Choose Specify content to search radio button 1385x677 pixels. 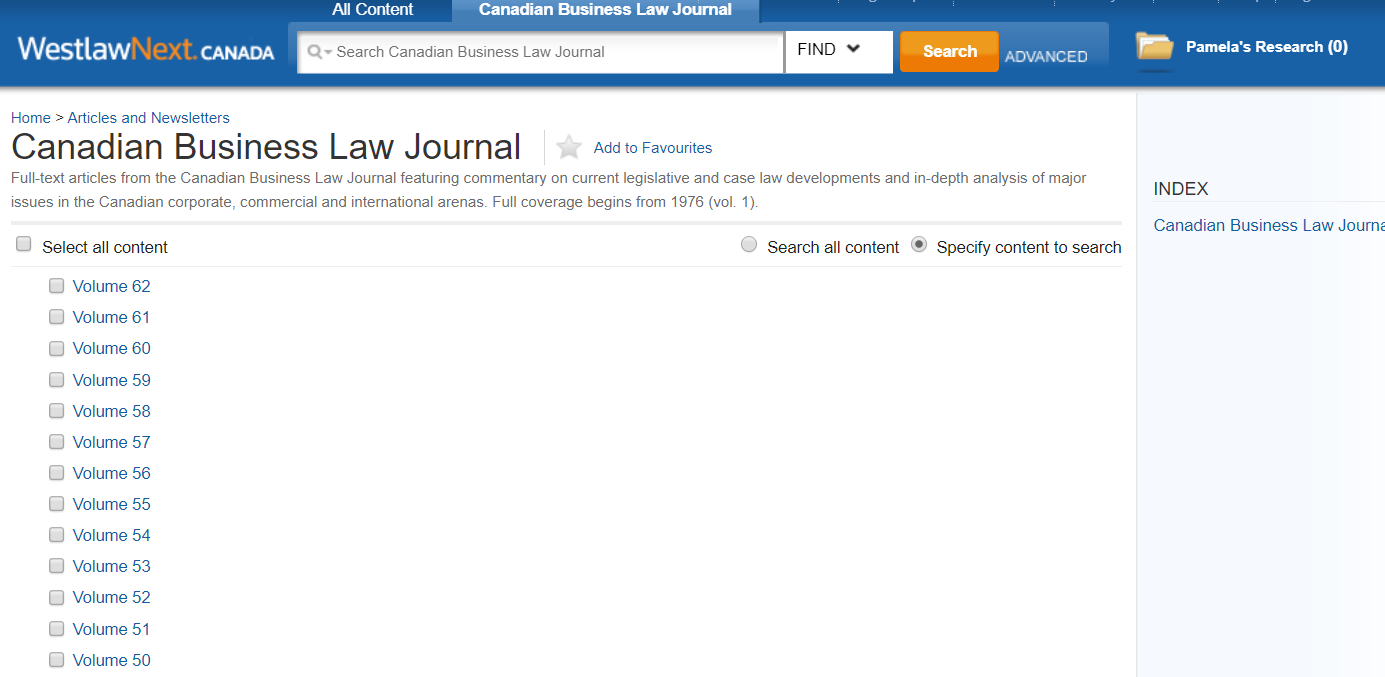point(919,245)
